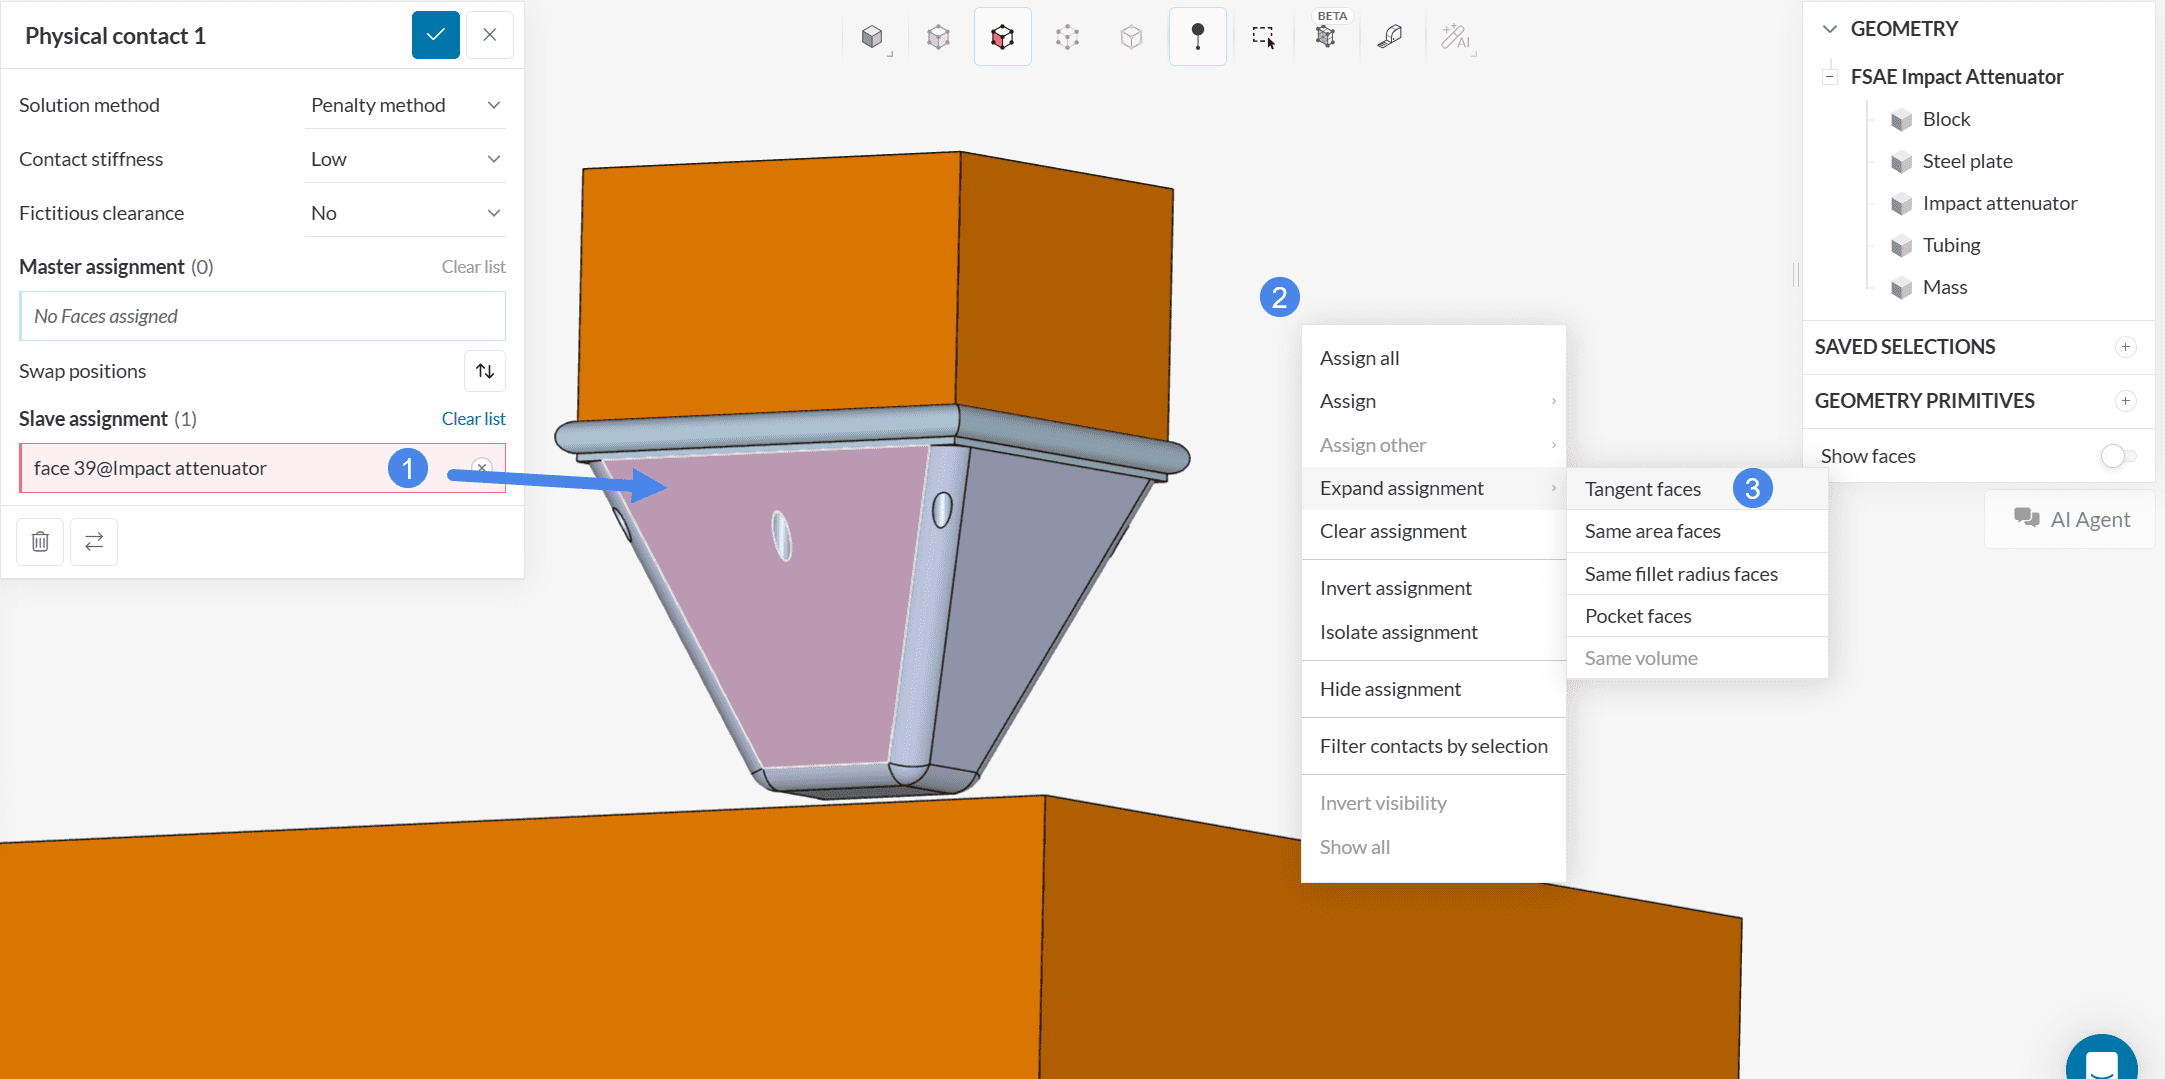The image size is (2165, 1079).
Task: Open the AI Agent panel
Action: 2071,519
